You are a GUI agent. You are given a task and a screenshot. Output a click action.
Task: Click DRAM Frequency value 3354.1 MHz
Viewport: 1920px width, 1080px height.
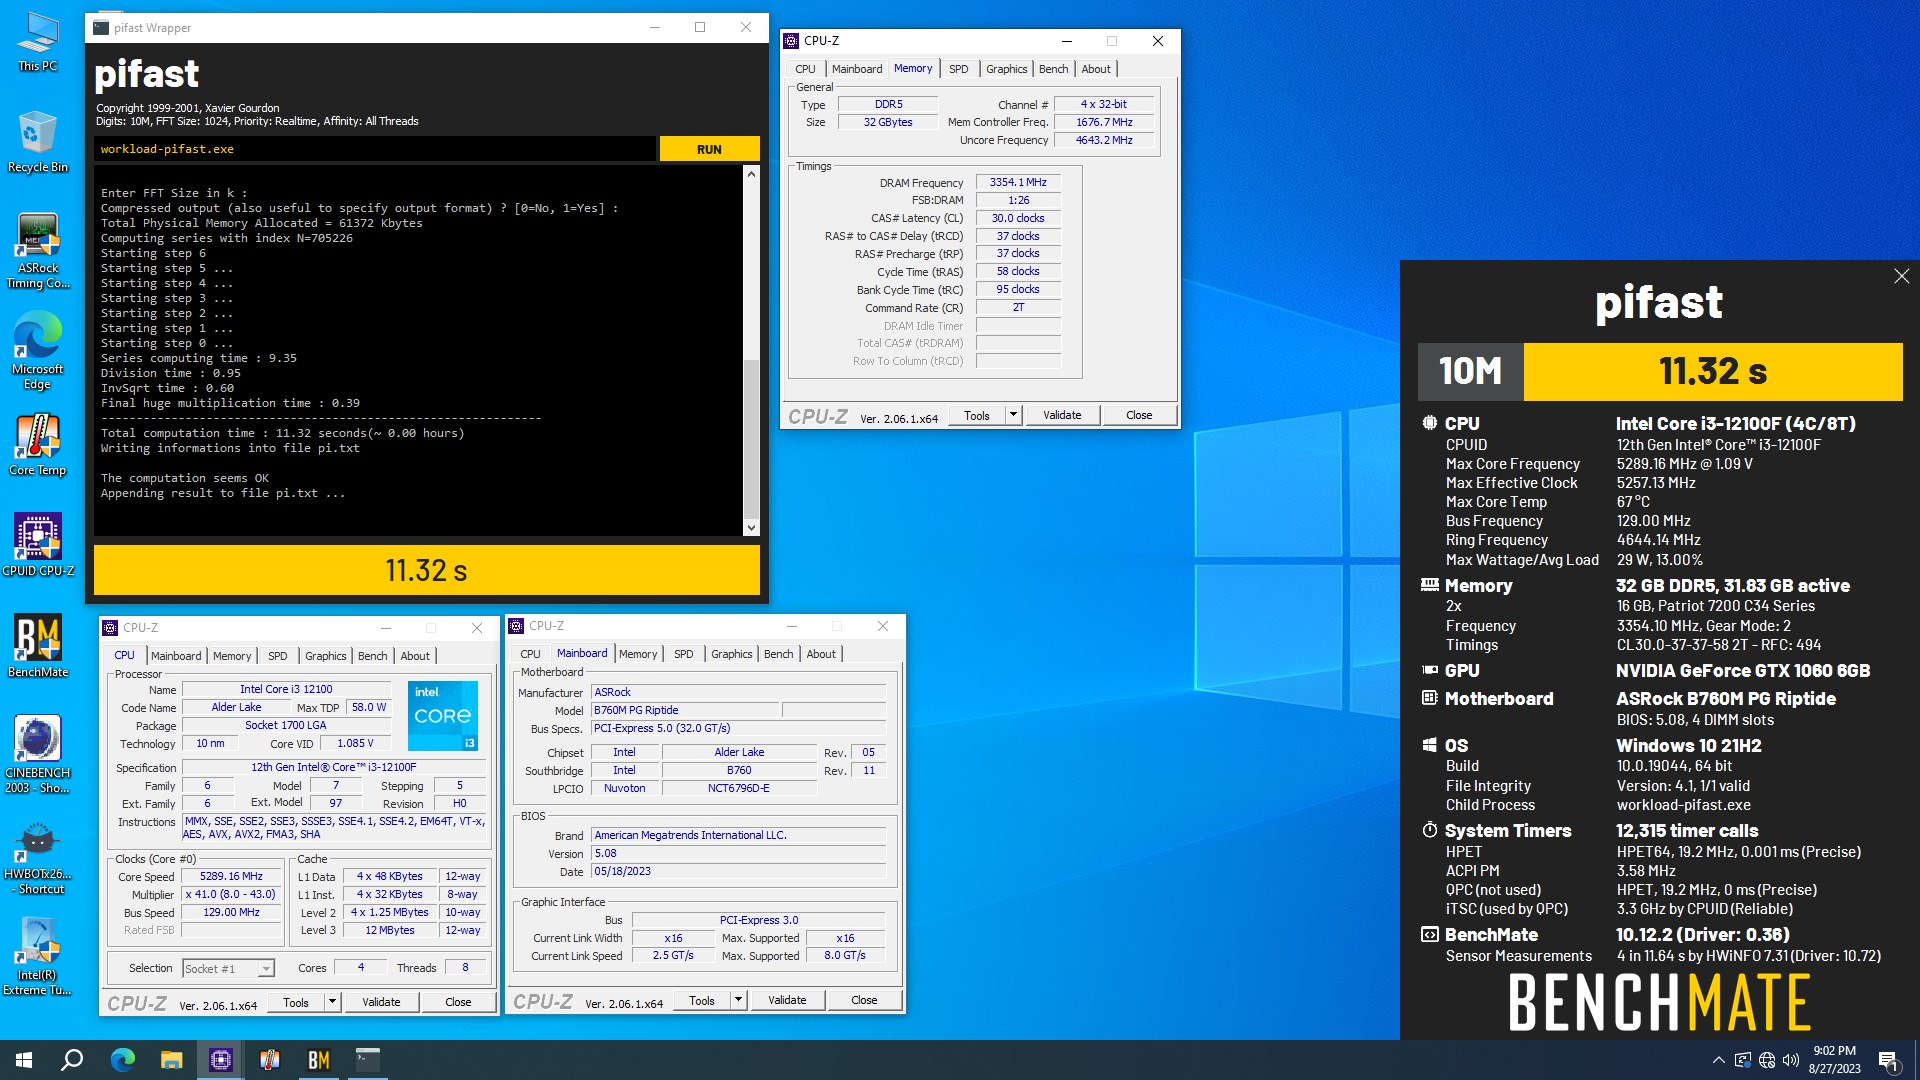pos(1018,182)
